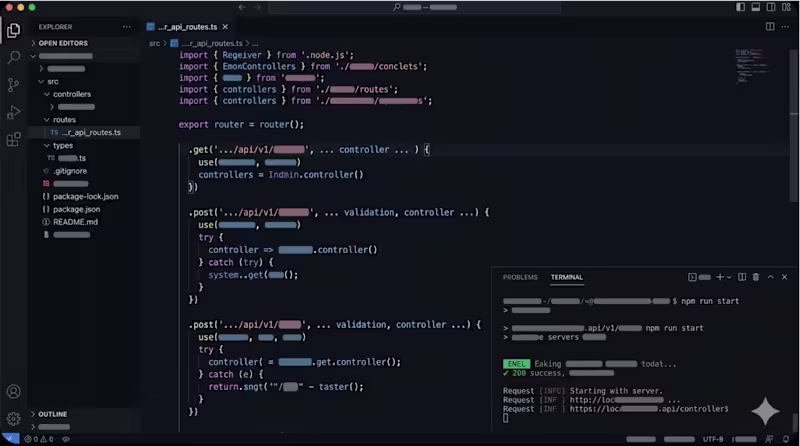Screen dimensions: 800x446
Task: Go back with the navigation arrow
Action: 242,7
